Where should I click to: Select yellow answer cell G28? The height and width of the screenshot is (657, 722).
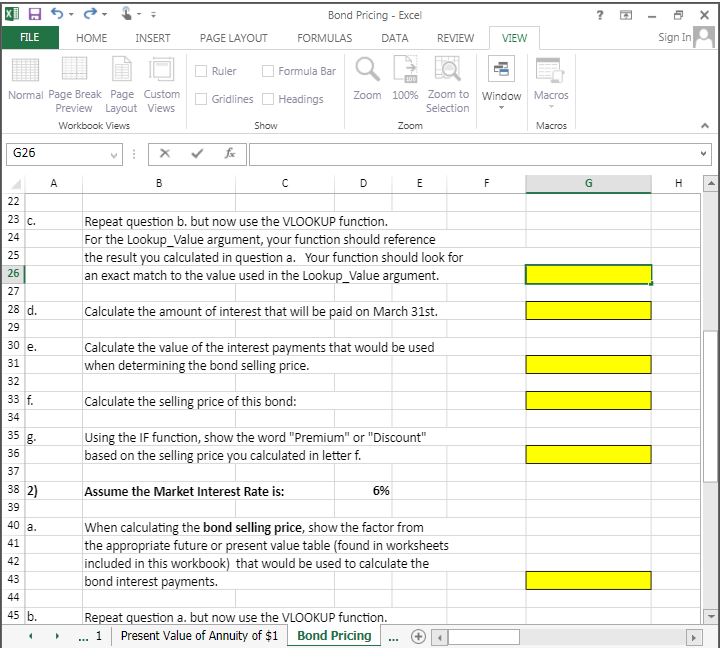pos(588,311)
